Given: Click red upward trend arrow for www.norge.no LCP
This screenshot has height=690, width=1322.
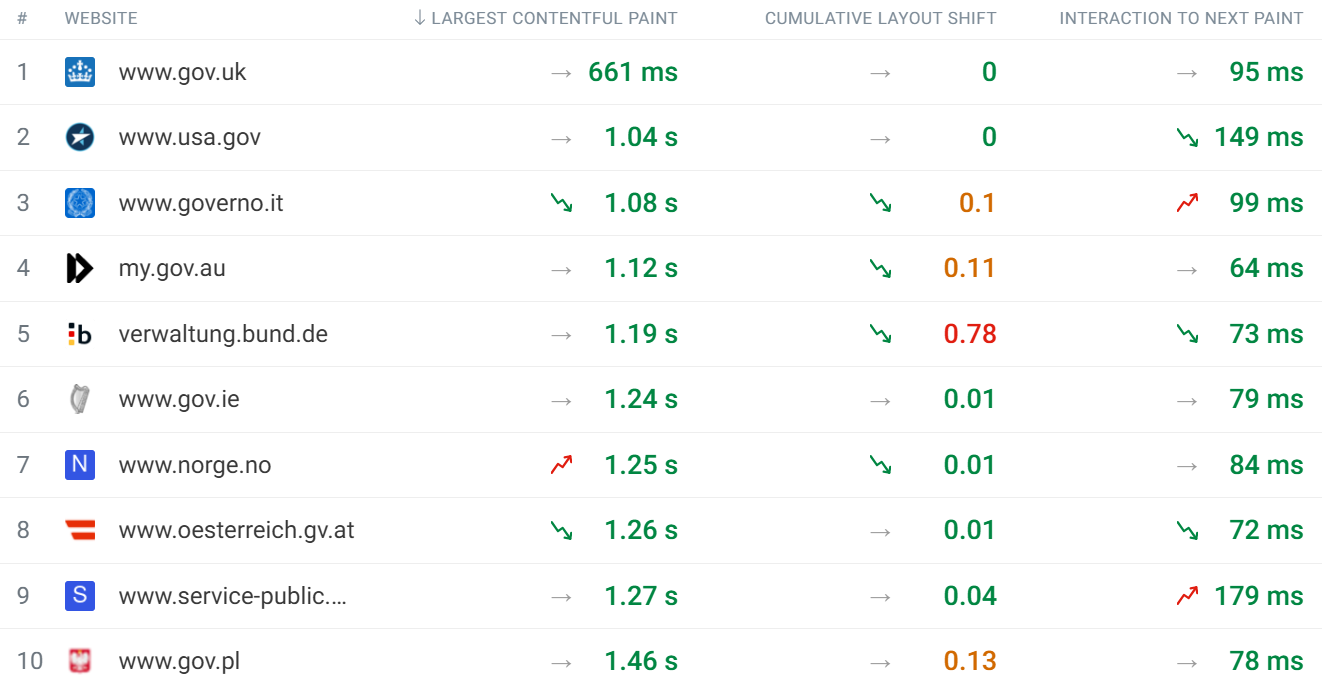Looking at the screenshot, I should tap(561, 465).
